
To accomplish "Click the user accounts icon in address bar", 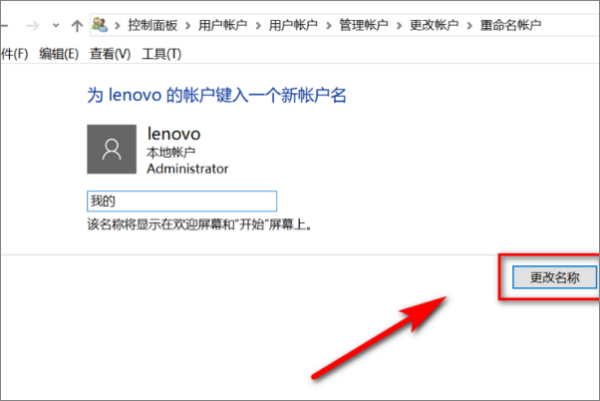I will (100, 25).
